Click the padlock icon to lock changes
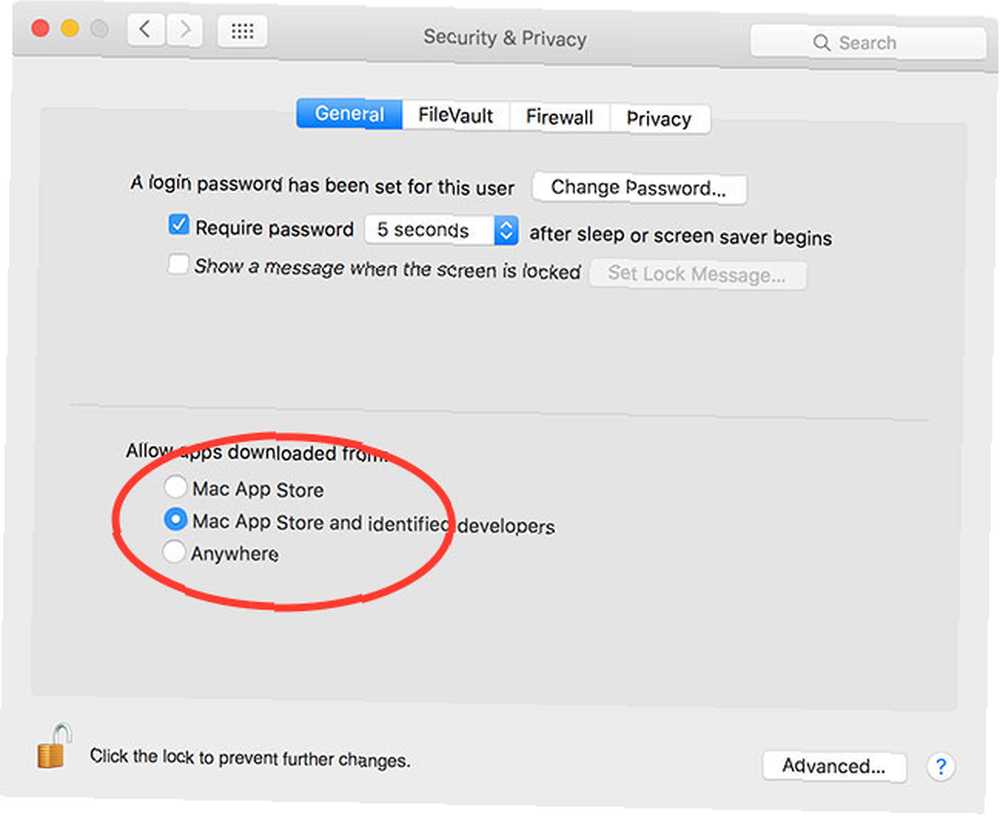This screenshot has height=816, width=1000. point(54,746)
